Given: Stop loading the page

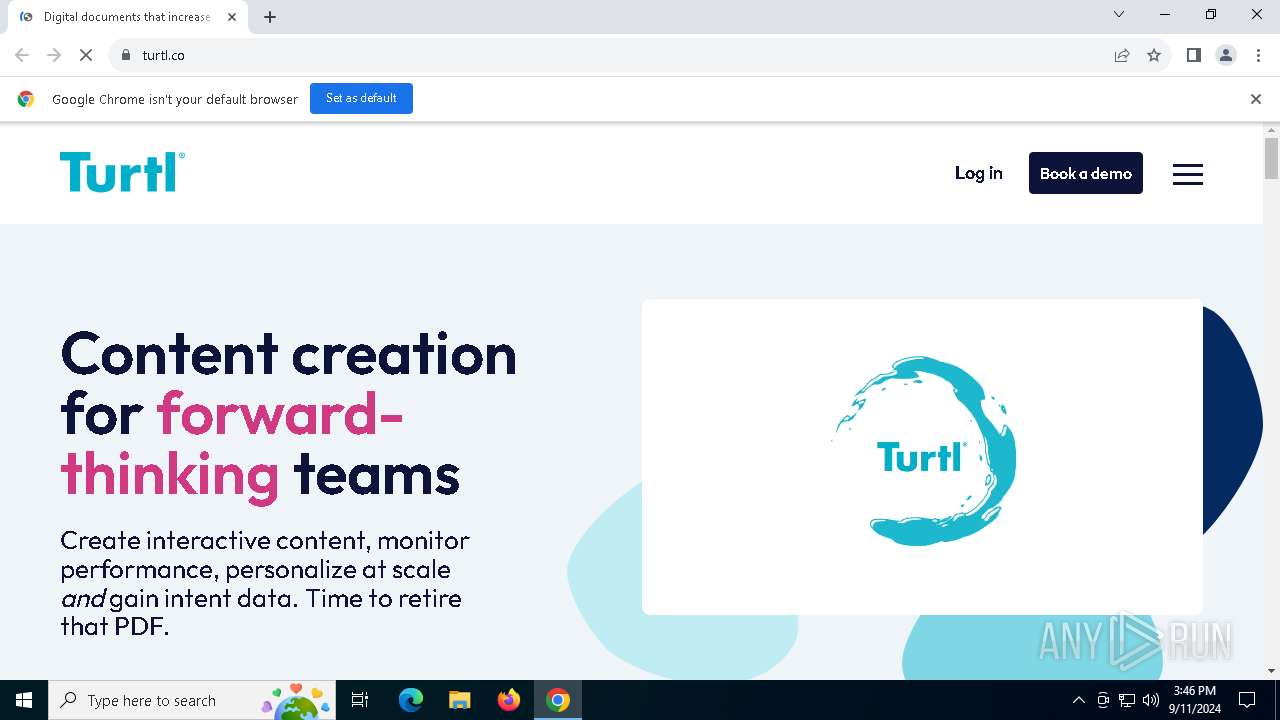Looking at the screenshot, I should [x=86, y=55].
